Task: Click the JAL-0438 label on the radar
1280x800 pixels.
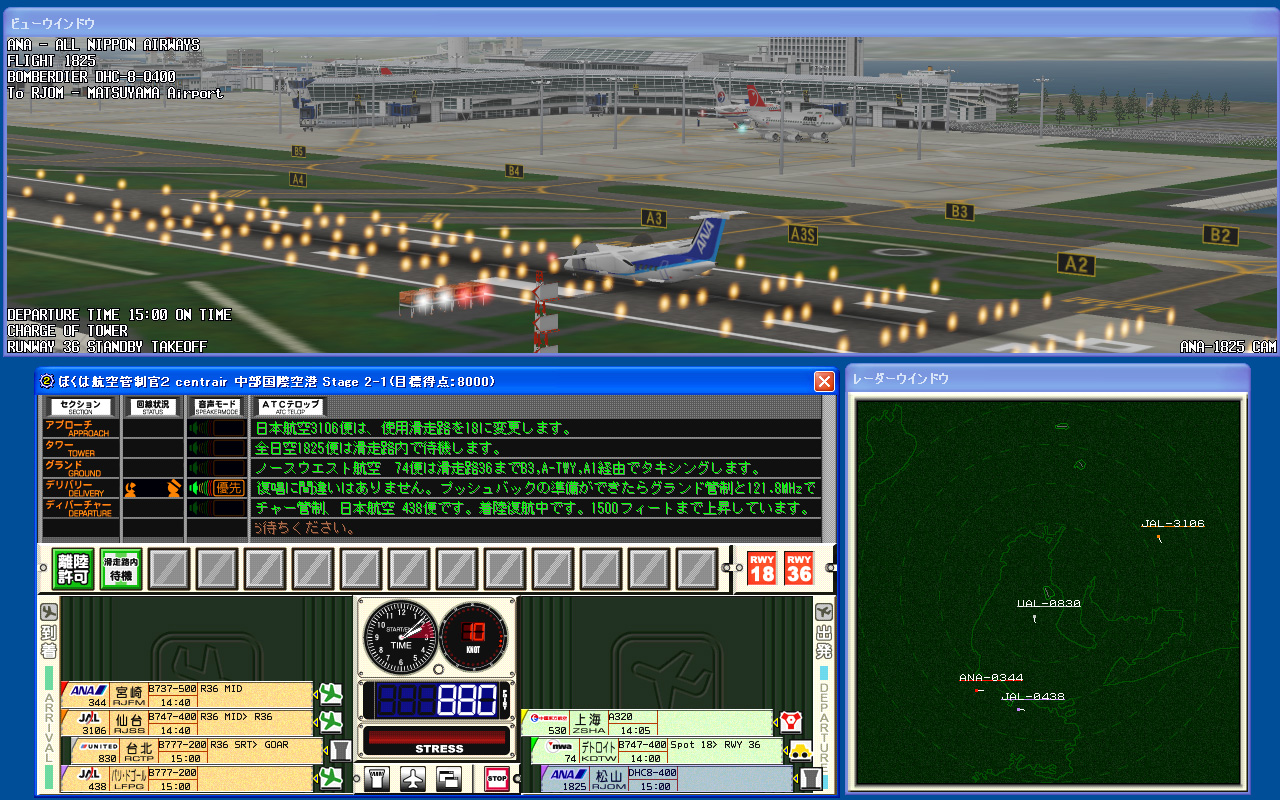Action: 1033,696
